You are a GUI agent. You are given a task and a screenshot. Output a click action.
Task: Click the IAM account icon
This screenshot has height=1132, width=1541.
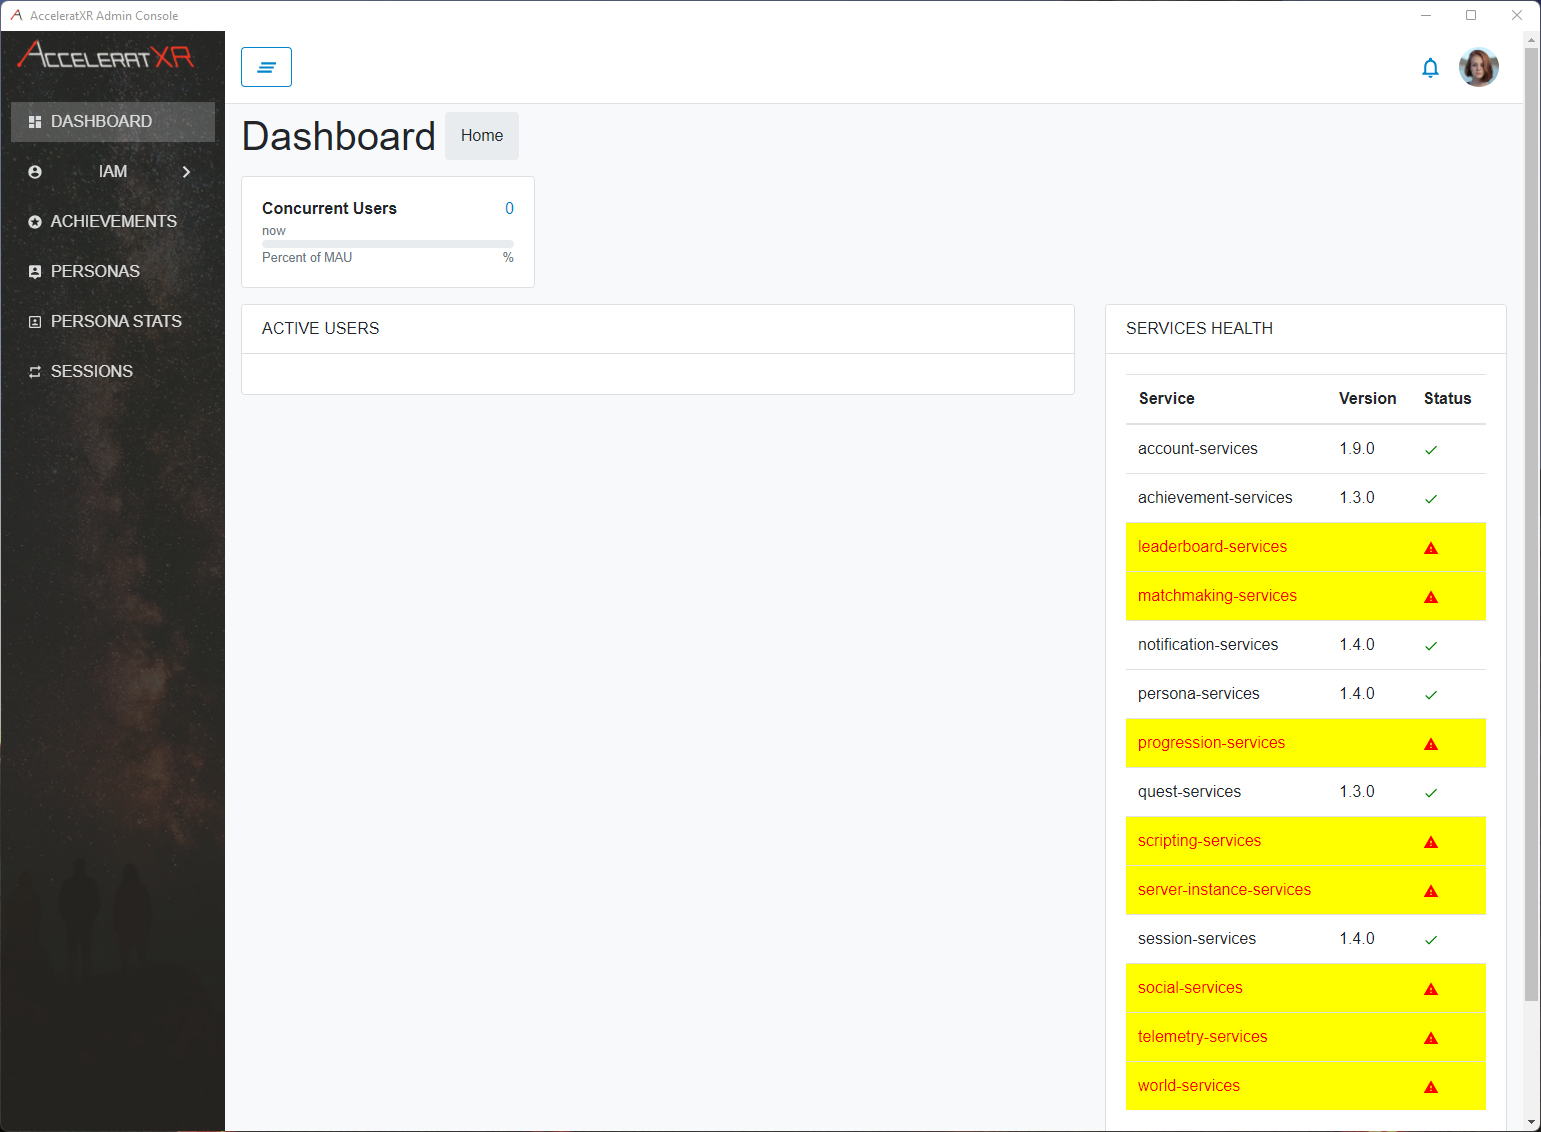point(35,172)
